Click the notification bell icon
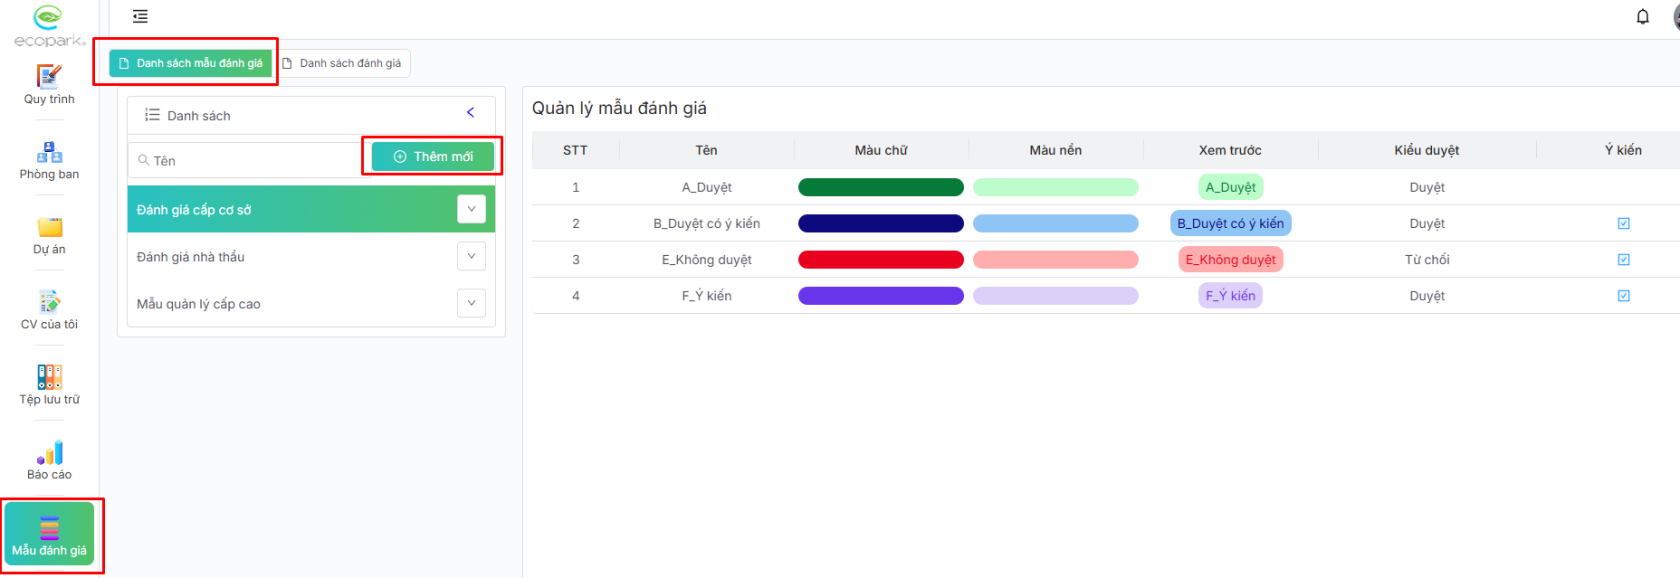This screenshot has width=1680, height=578. click(1642, 17)
